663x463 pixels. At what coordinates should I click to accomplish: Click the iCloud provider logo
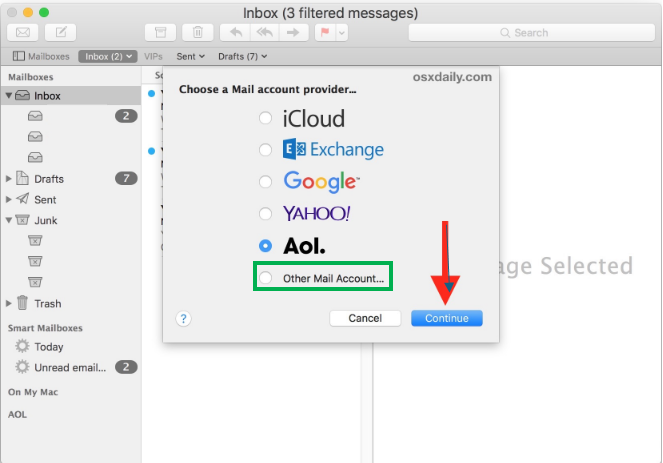coord(314,118)
